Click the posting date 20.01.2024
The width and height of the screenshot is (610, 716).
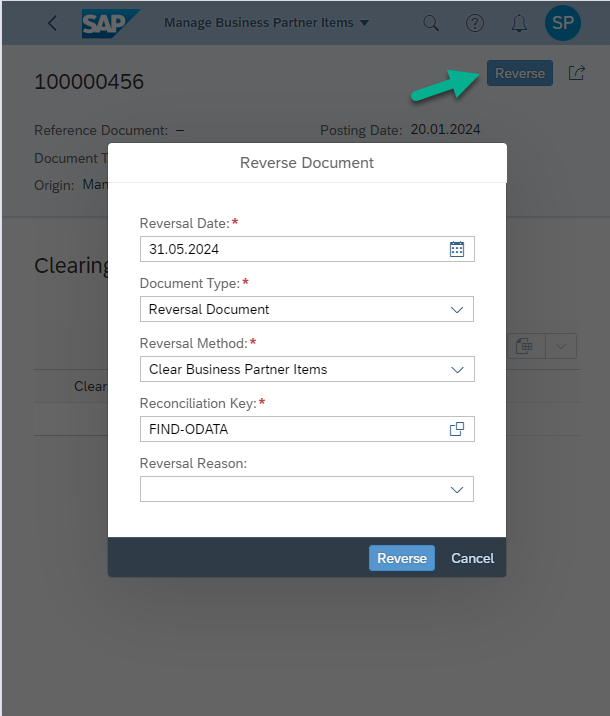[445, 130]
